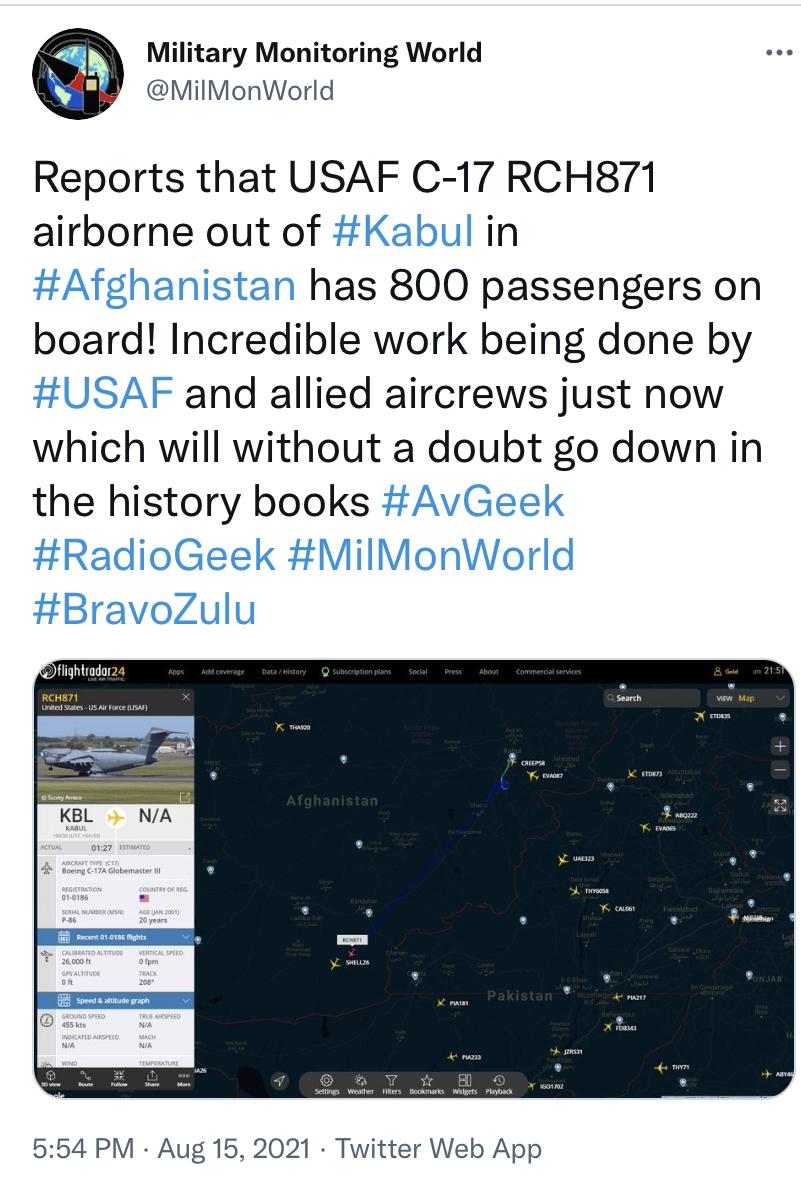Open the Filters funnel icon

click(391, 1084)
